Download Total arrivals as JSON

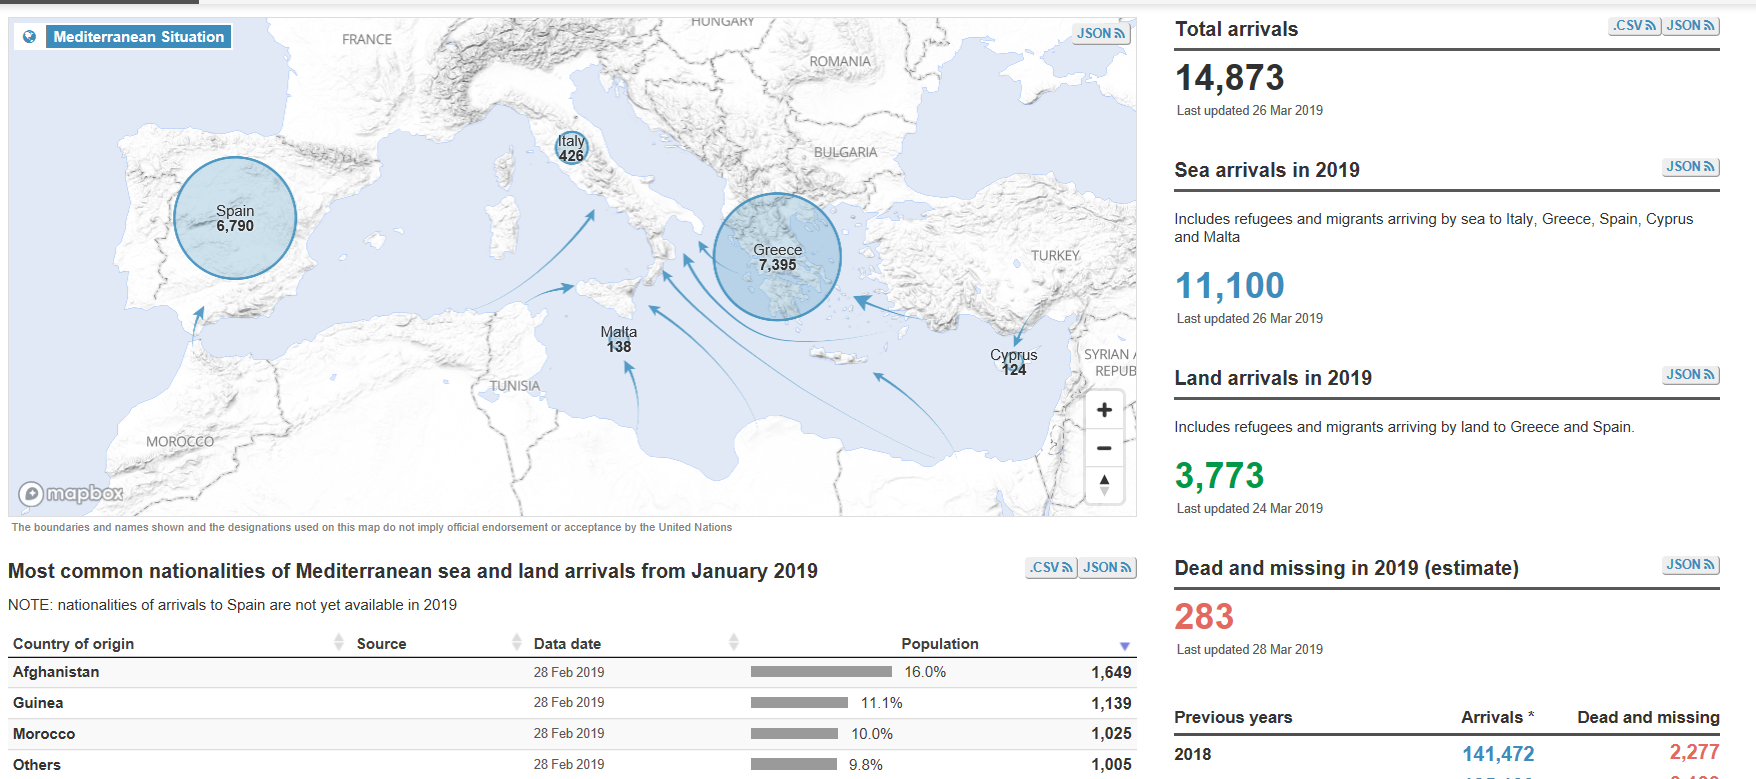point(1691,26)
